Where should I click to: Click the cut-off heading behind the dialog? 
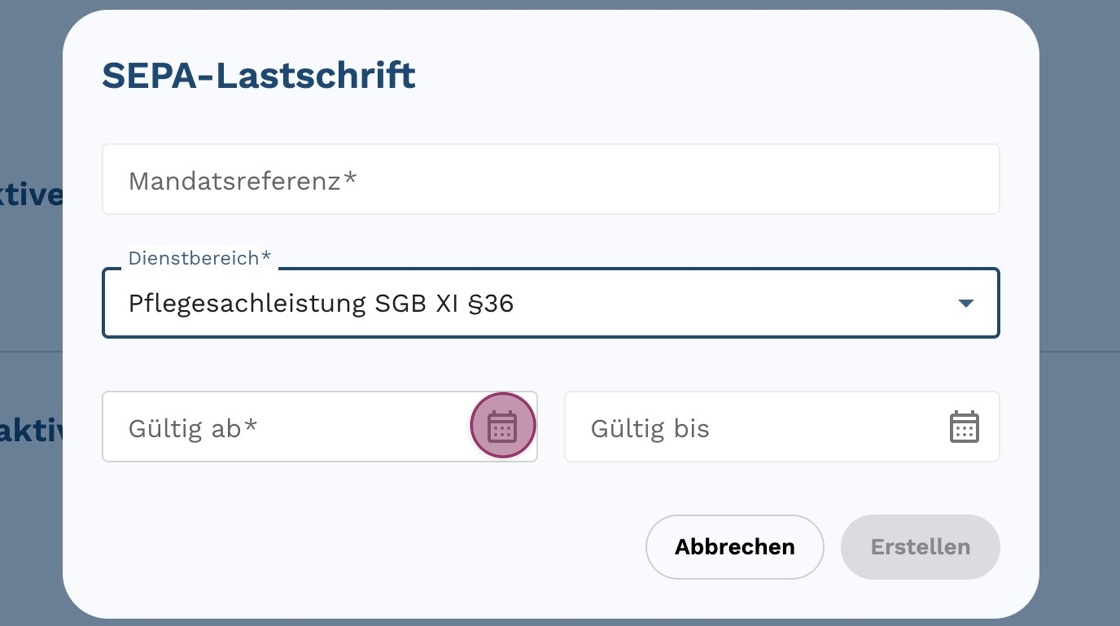click(x=32, y=195)
